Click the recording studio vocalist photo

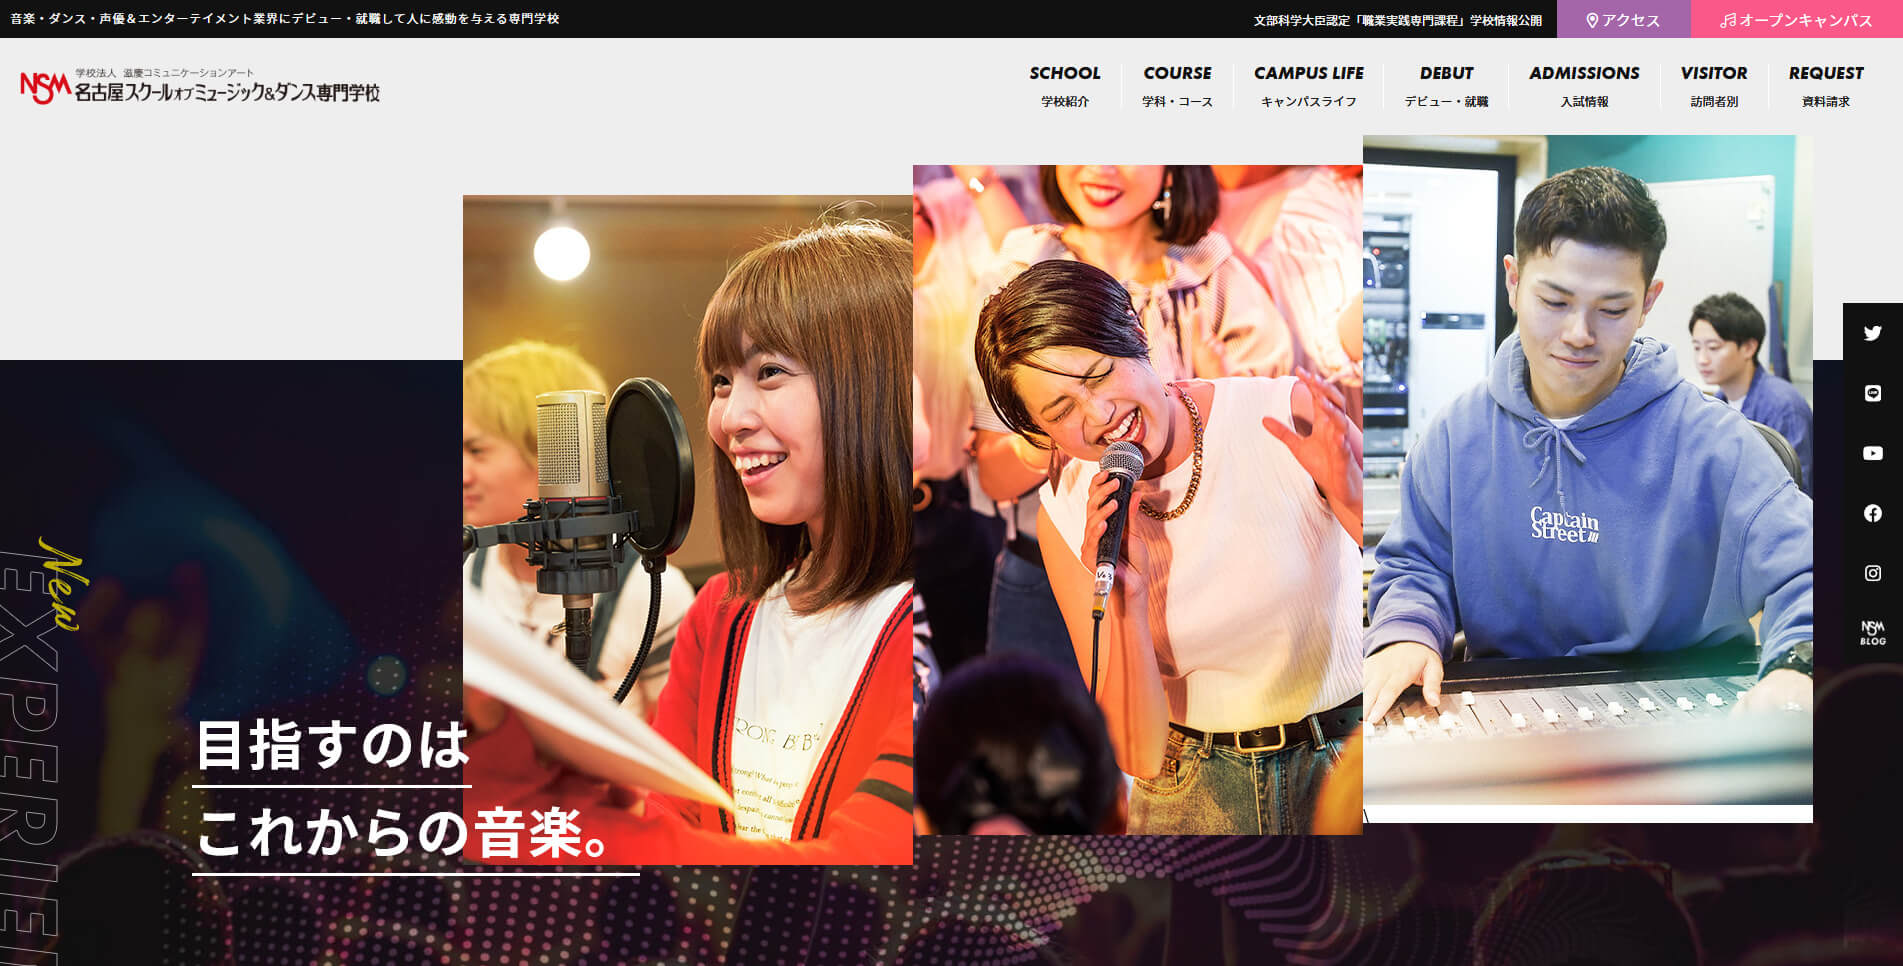(x=688, y=529)
